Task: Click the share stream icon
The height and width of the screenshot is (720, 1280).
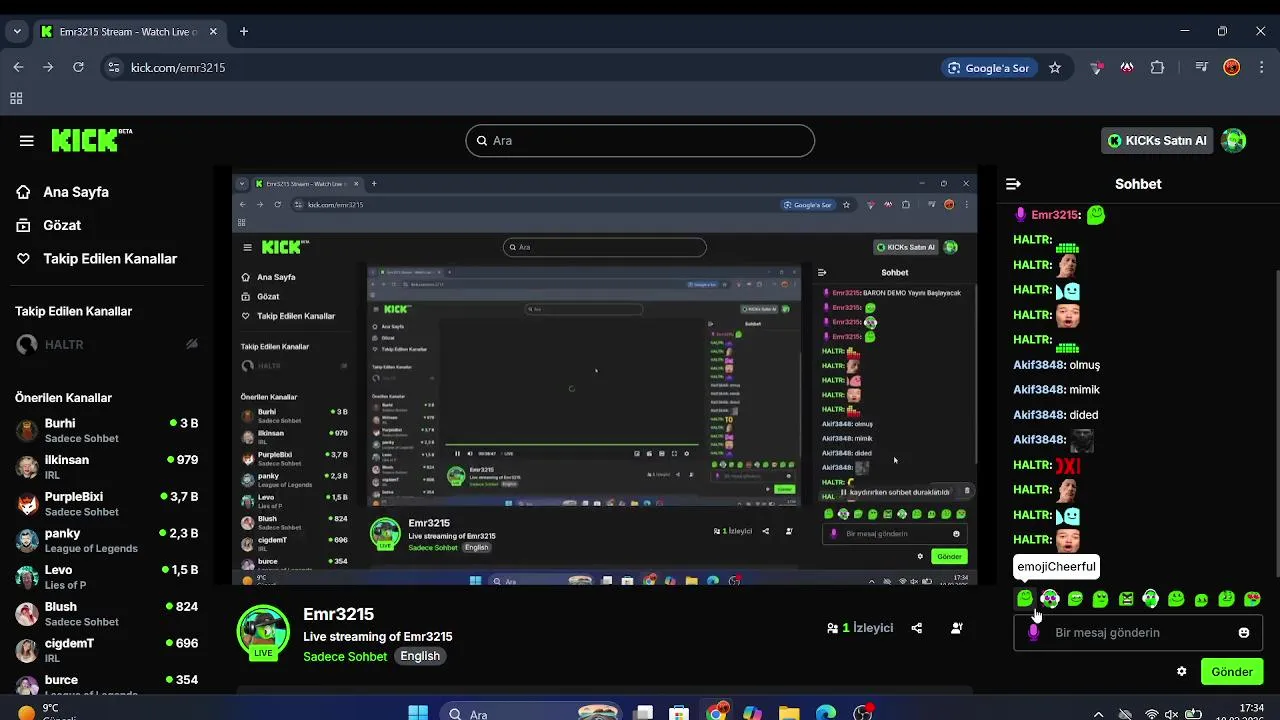Action: 917,628
